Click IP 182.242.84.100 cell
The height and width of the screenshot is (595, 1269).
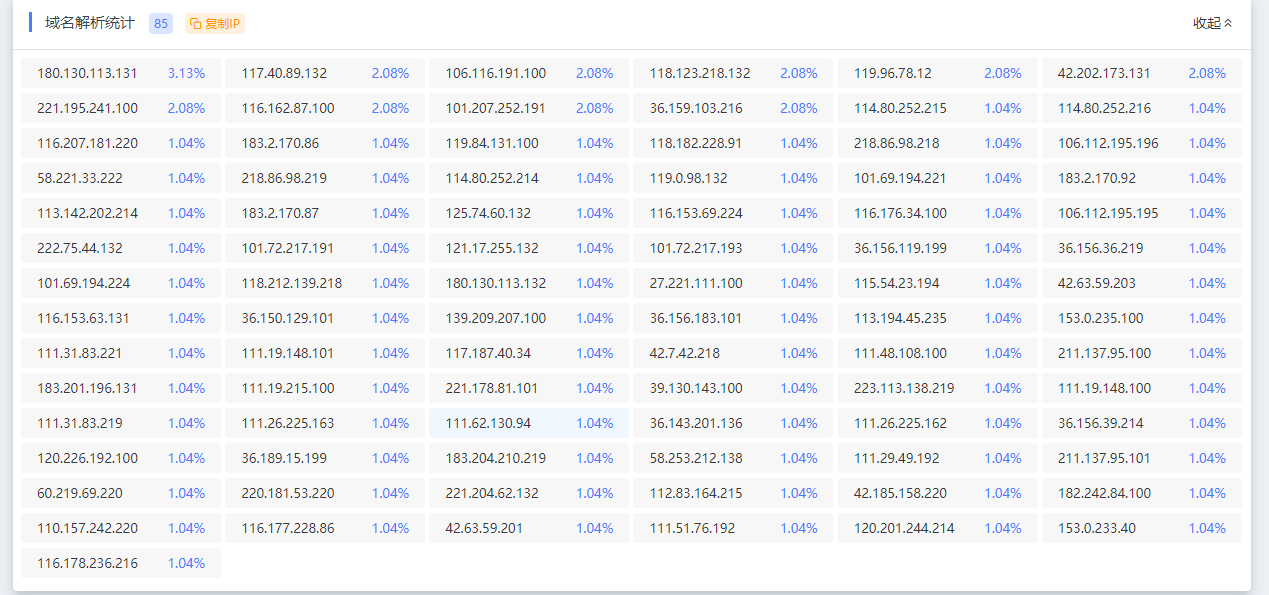[1141, 493]
